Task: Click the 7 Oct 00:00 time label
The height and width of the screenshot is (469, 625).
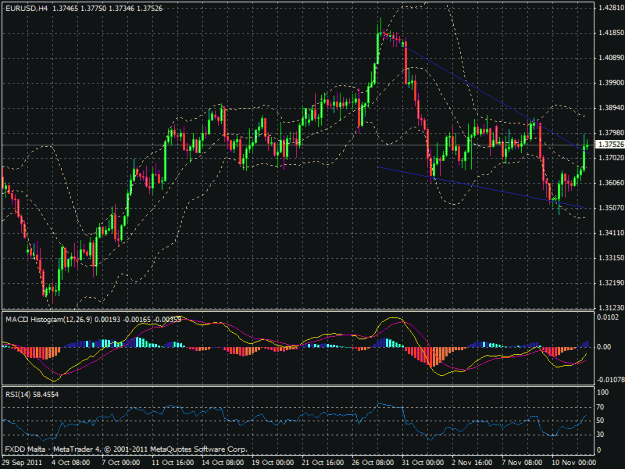Action: point(121,462)
